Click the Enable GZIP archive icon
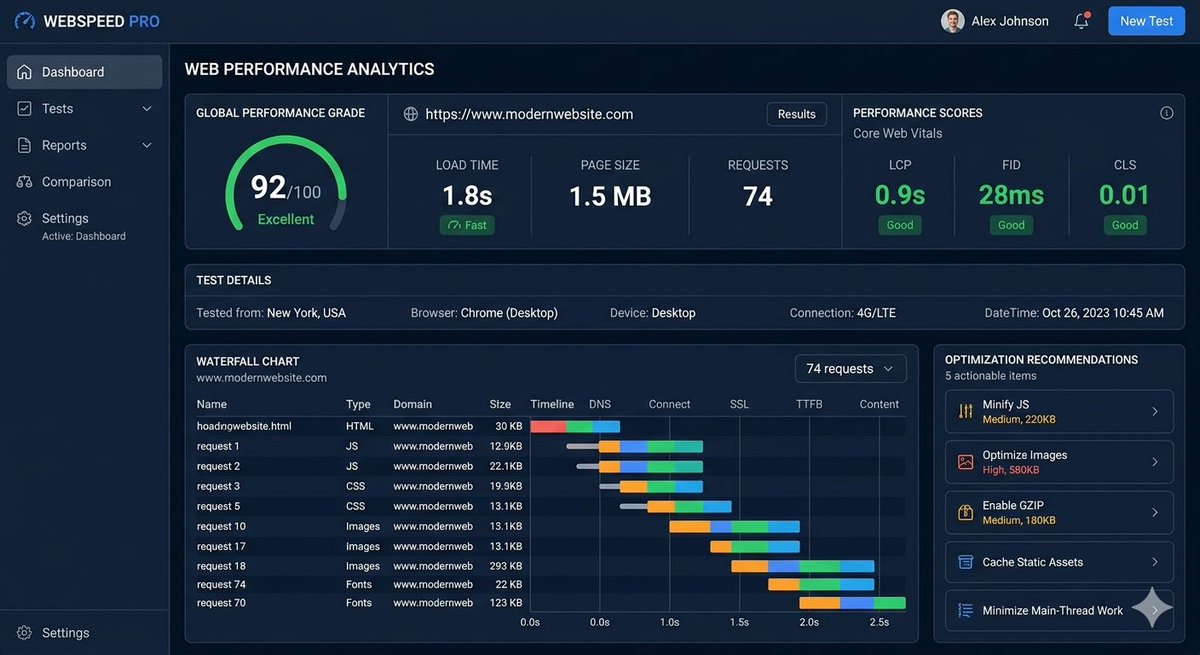Image resolution: width=1200 pixels, height=655 pixels. click(965, 512)
